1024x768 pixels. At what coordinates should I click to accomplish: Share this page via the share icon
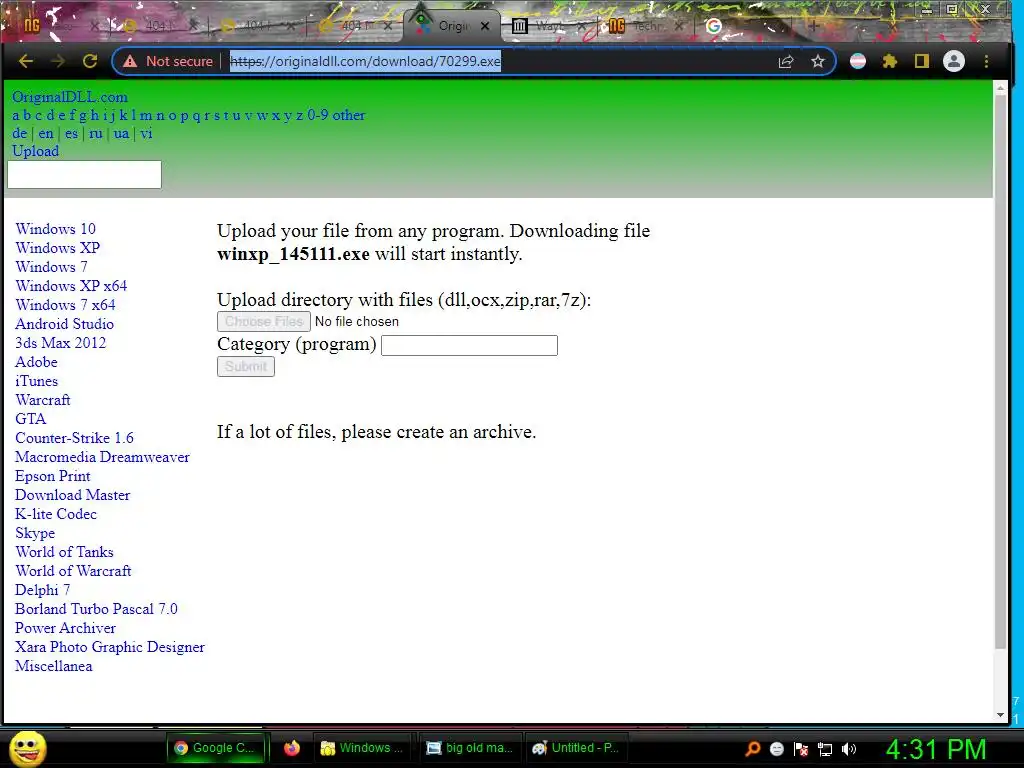click(x=786, y=61)
